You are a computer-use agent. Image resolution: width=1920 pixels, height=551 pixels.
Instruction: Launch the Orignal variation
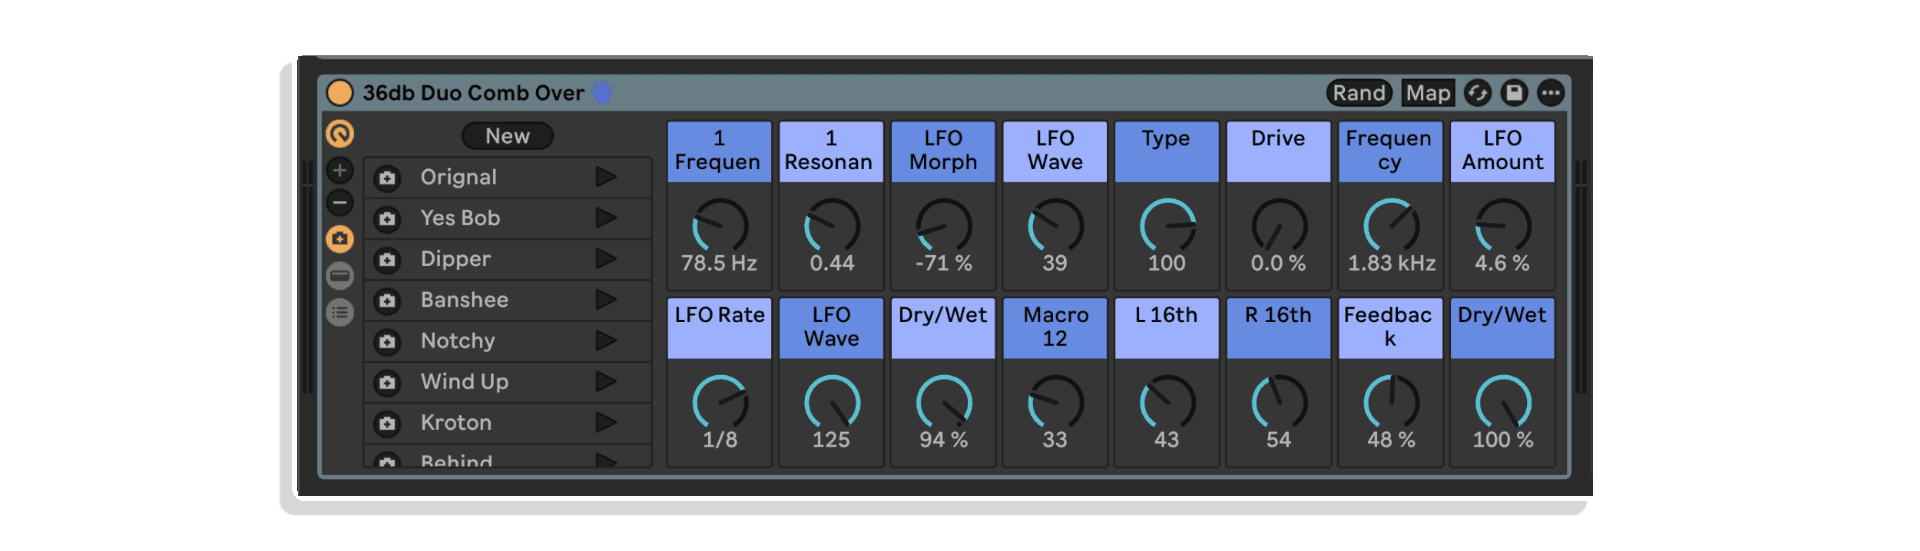pyautogui.click(x=606, y=177)
